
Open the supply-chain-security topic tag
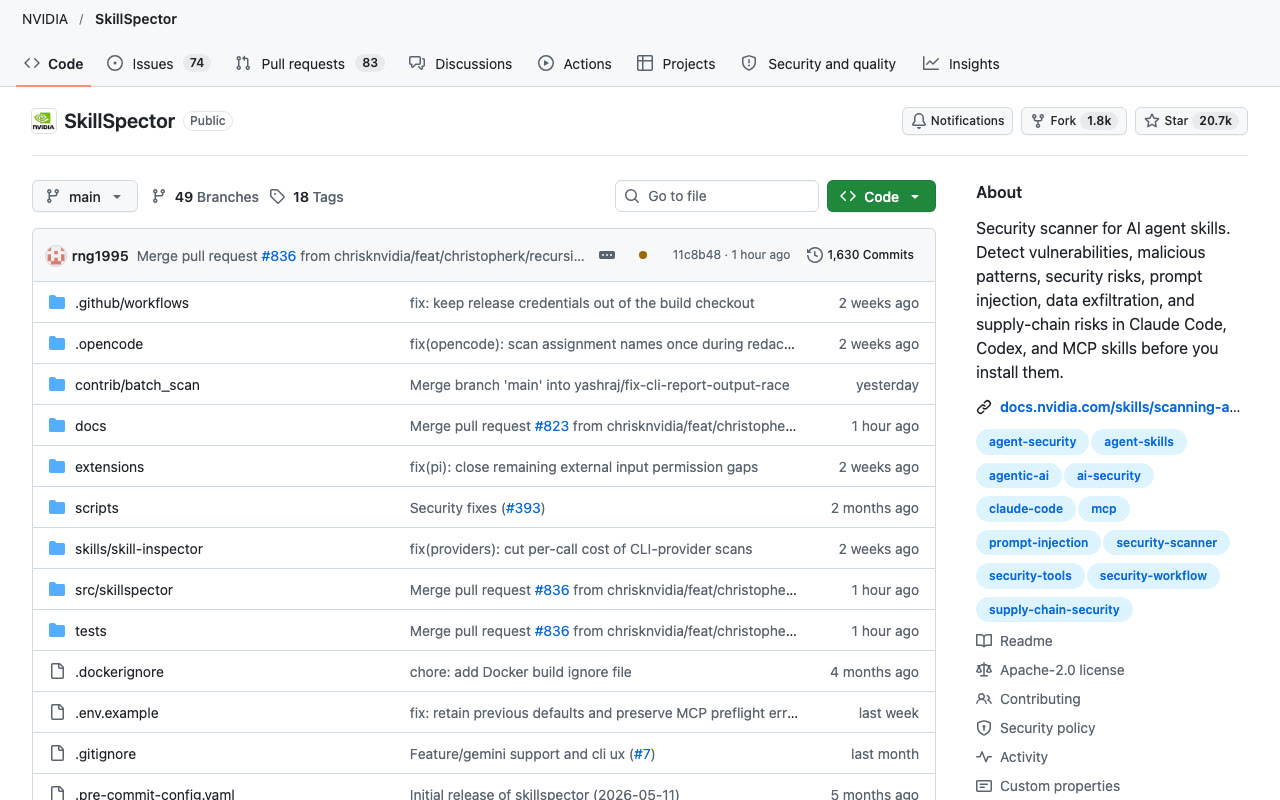coord(1054,610)
